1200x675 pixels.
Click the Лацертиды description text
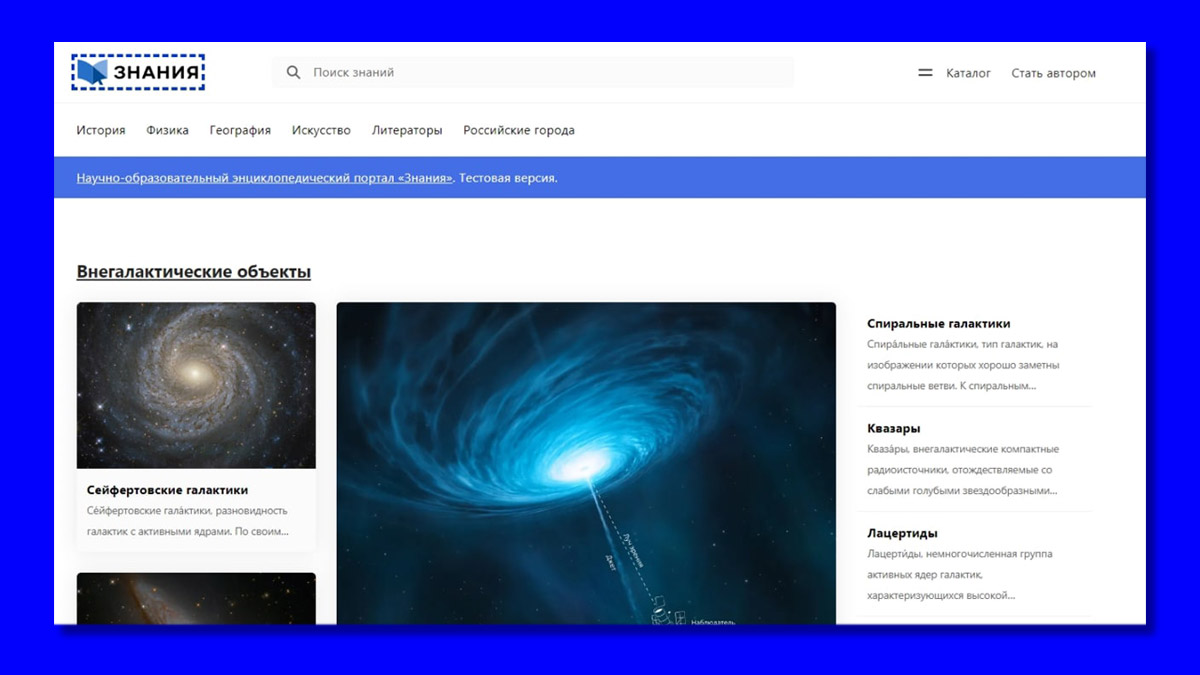[960, 575]
